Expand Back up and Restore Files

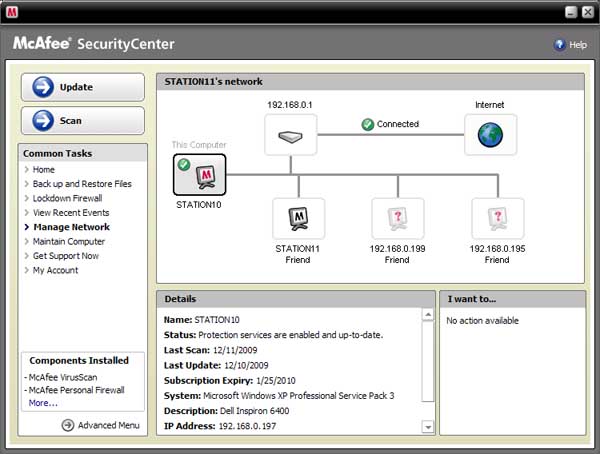point(81,184)
